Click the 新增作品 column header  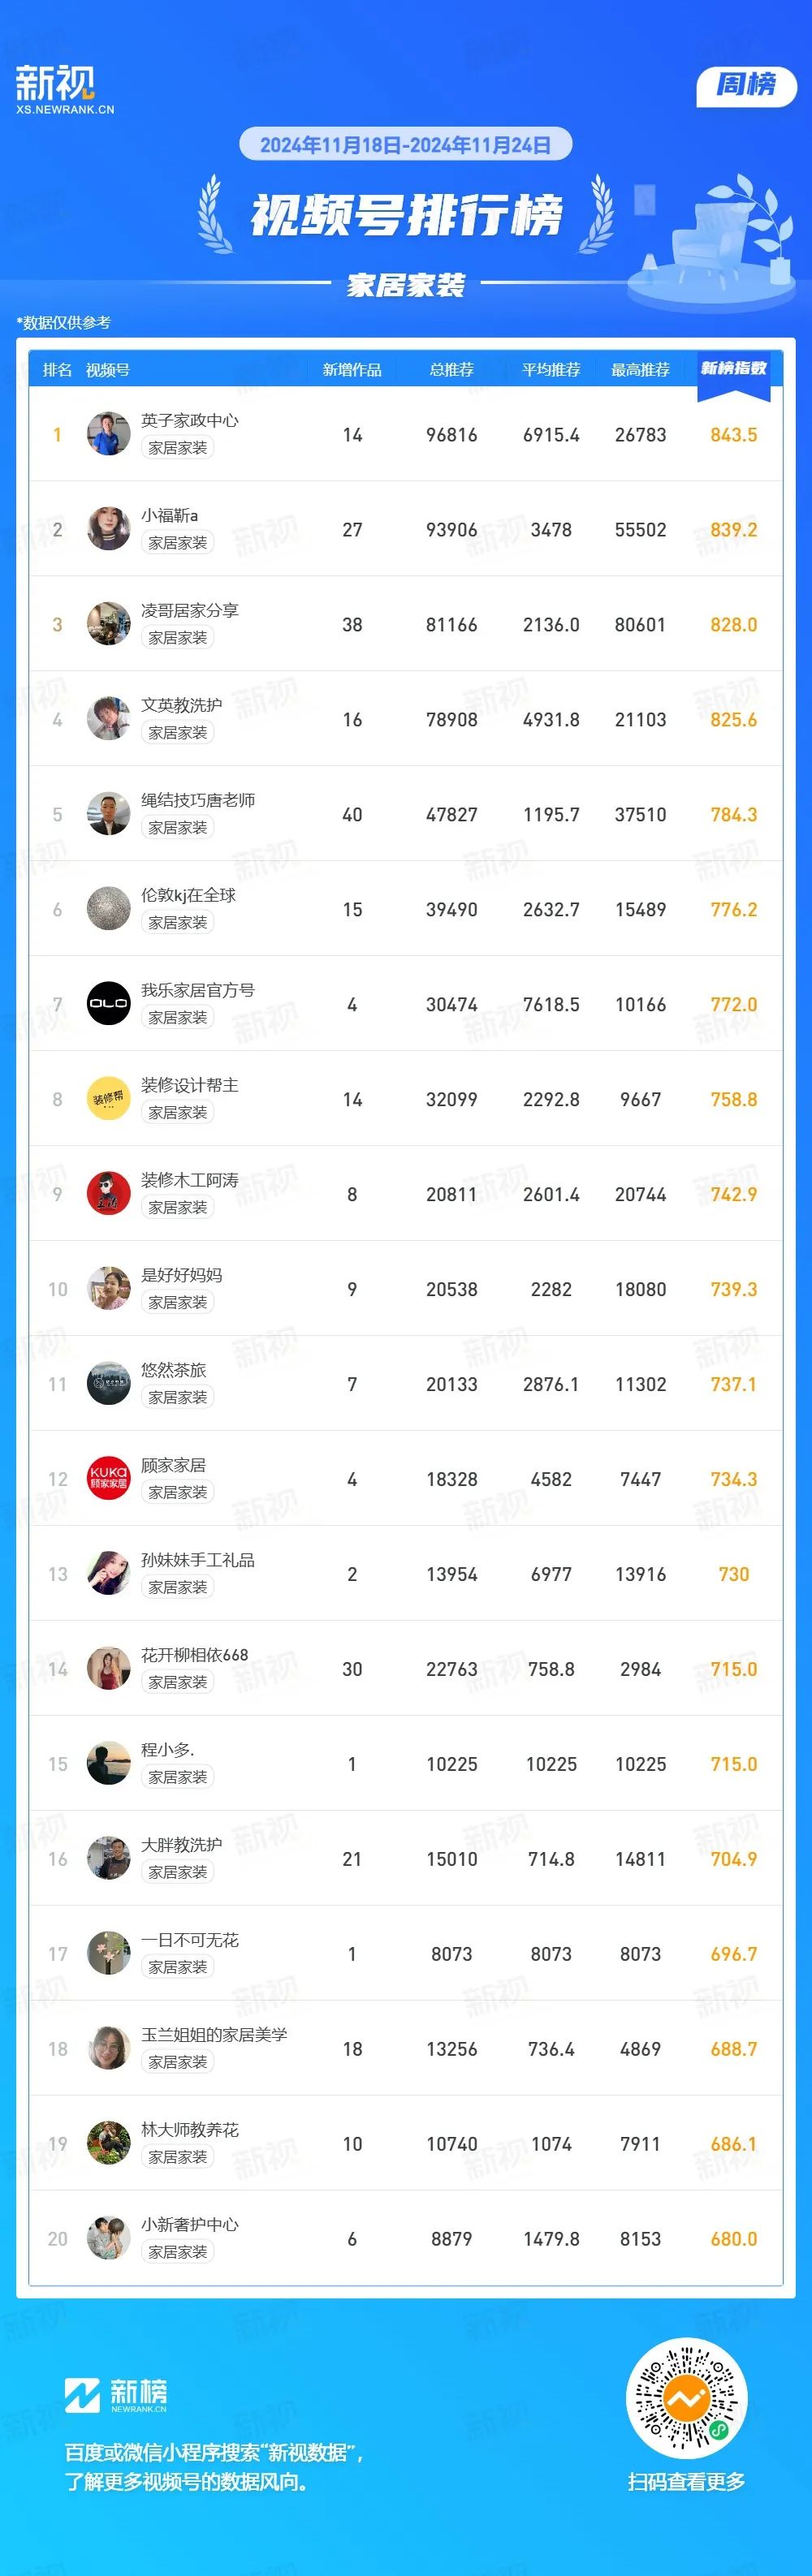tap(352, 370)
